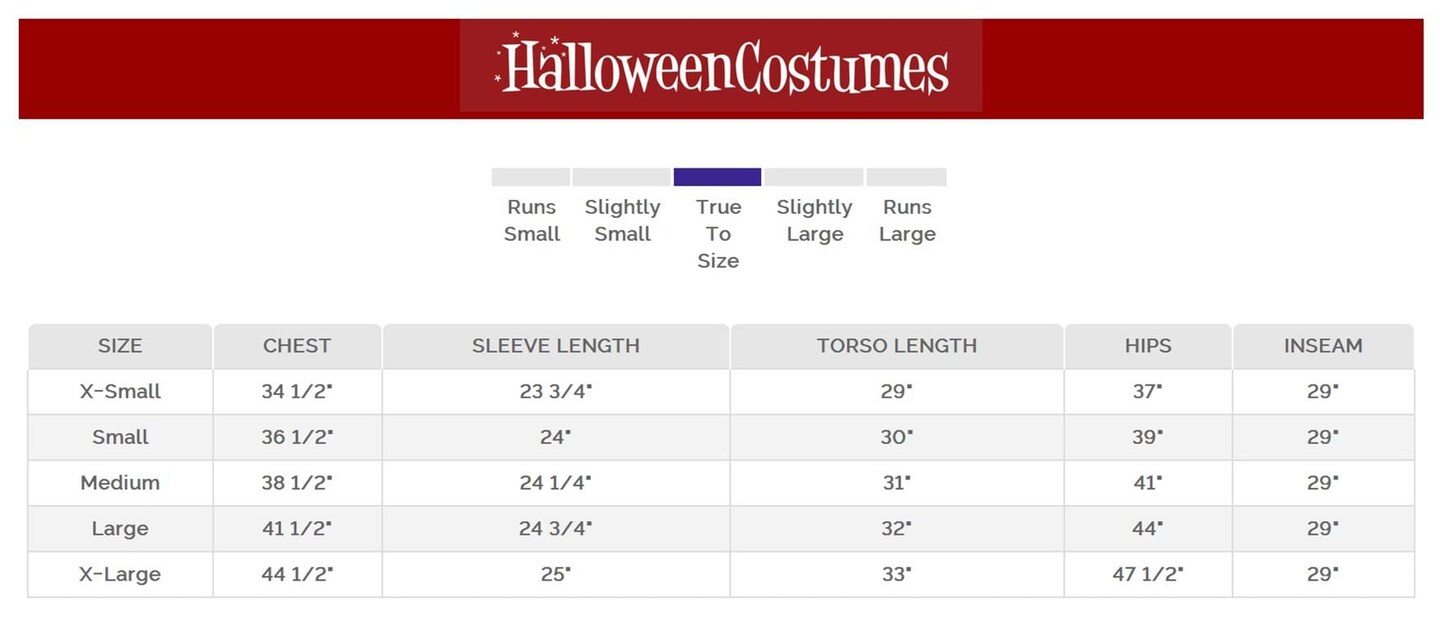Image resolution: width=1440 pixels, height=625 pixels.
Task: Click the INSEAM column header
Action: 1323,346
